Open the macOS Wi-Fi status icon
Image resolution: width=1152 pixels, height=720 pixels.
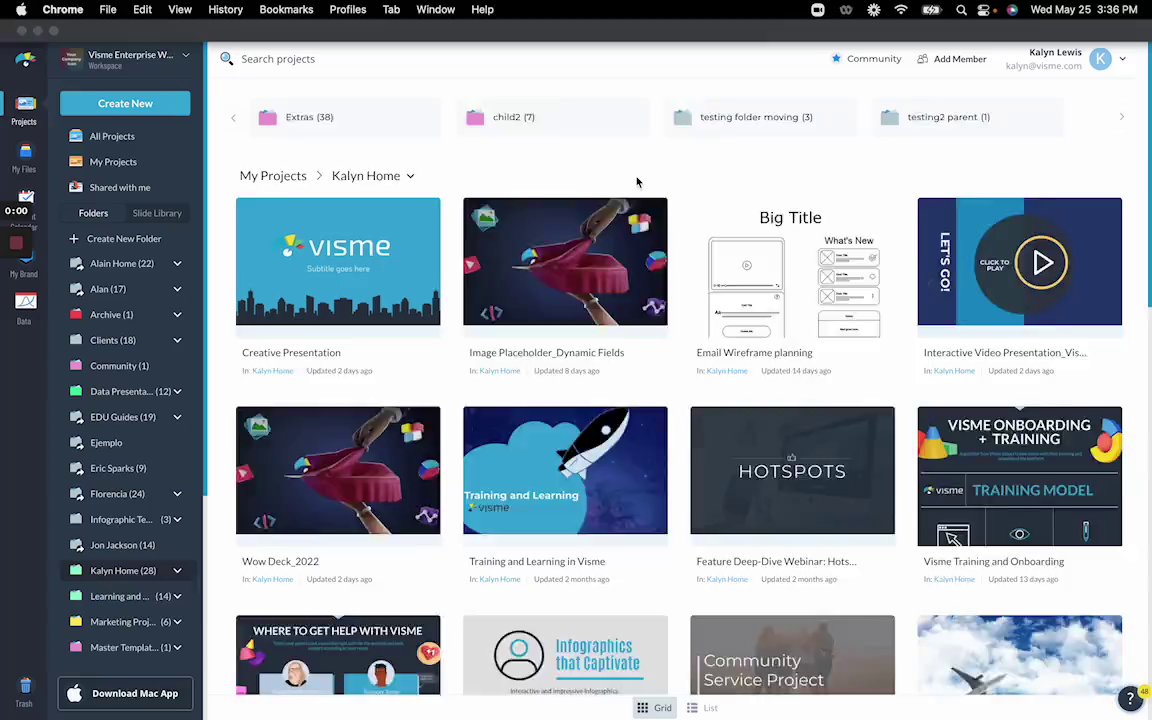[x=901, y=10]
